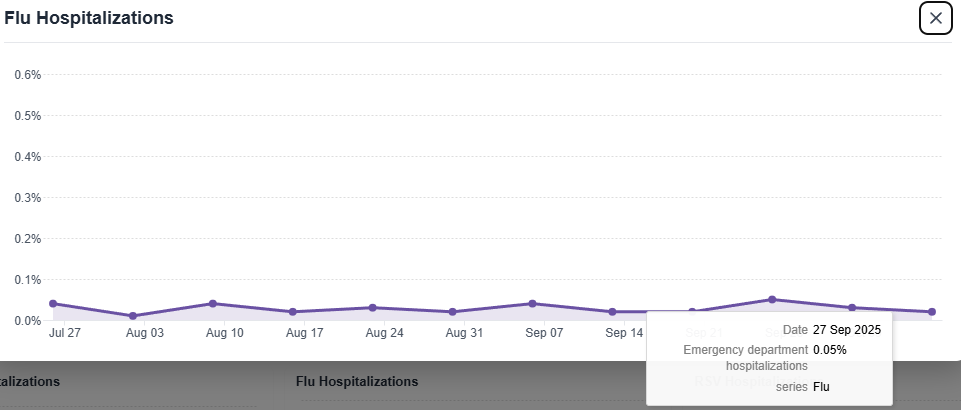Click the Flu Hospitalizations modal title

89,18
